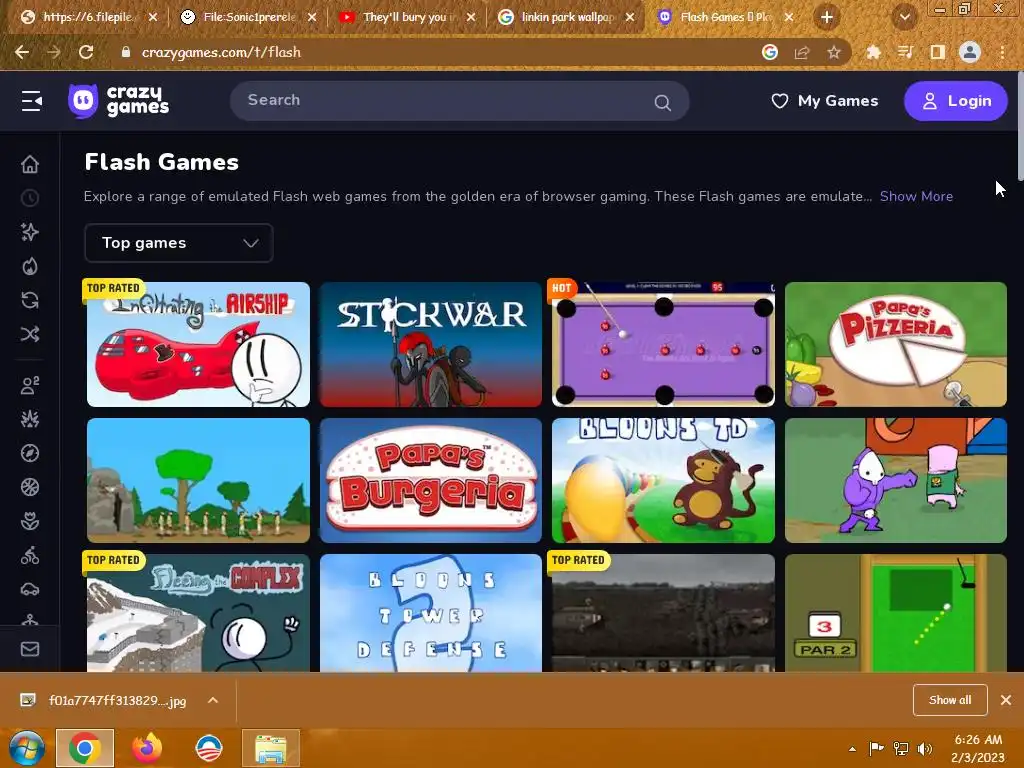Image resolution: width=1024 pixels, height=768 pixels.
Task: Reload the page
Action: tap(86, 52)
